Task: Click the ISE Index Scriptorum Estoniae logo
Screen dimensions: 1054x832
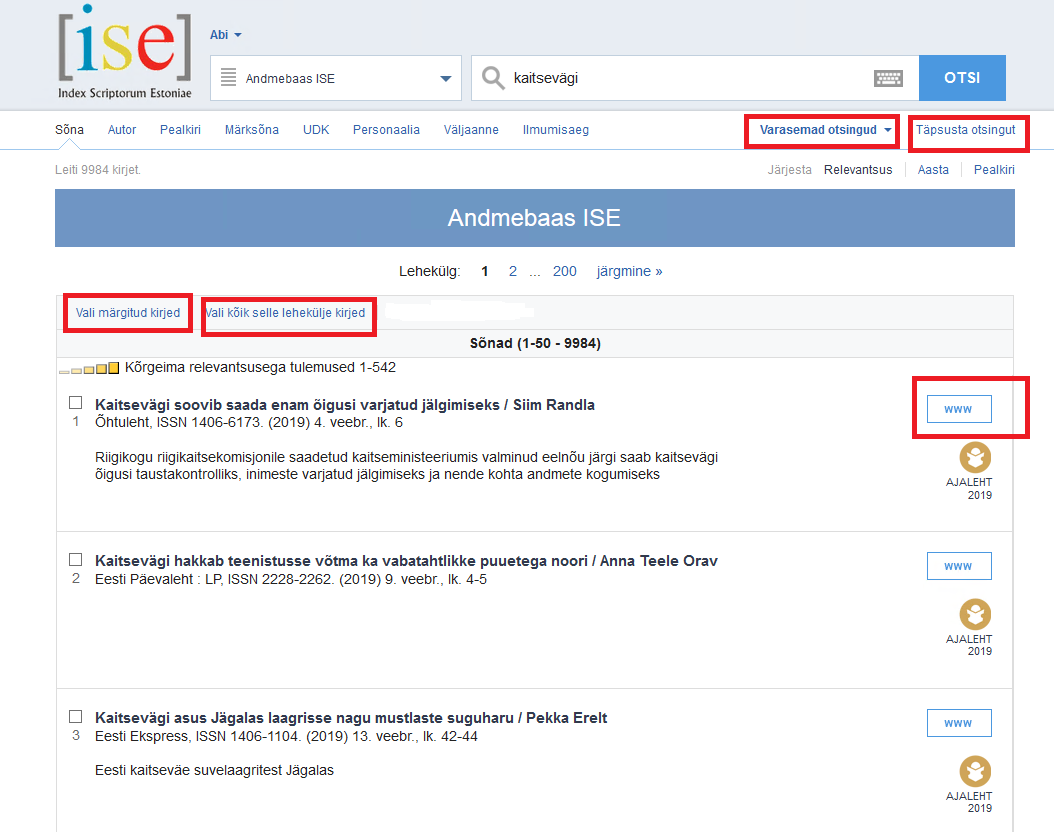Action: pyautogui.click(x=125, y=52)
